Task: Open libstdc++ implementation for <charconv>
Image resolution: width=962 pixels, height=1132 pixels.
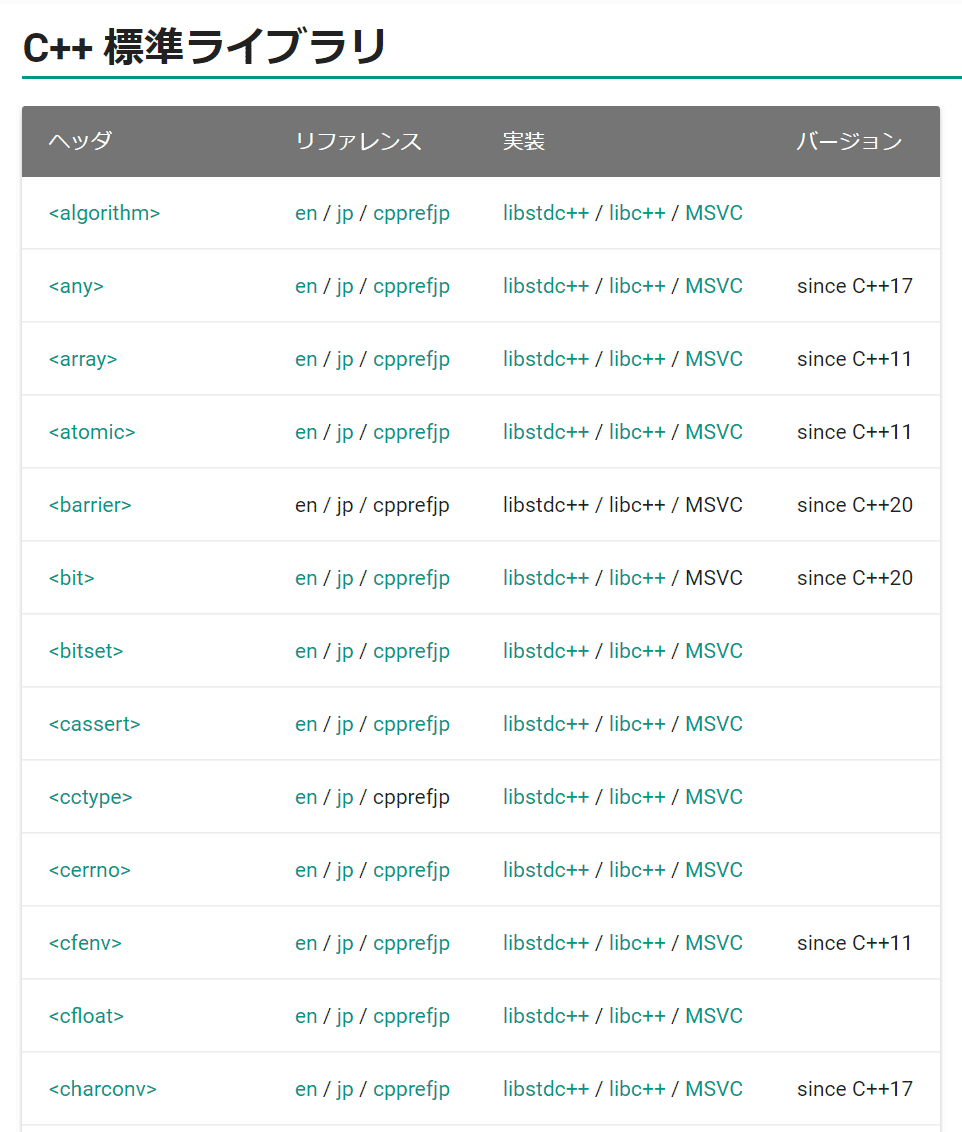Action: 546,1089
